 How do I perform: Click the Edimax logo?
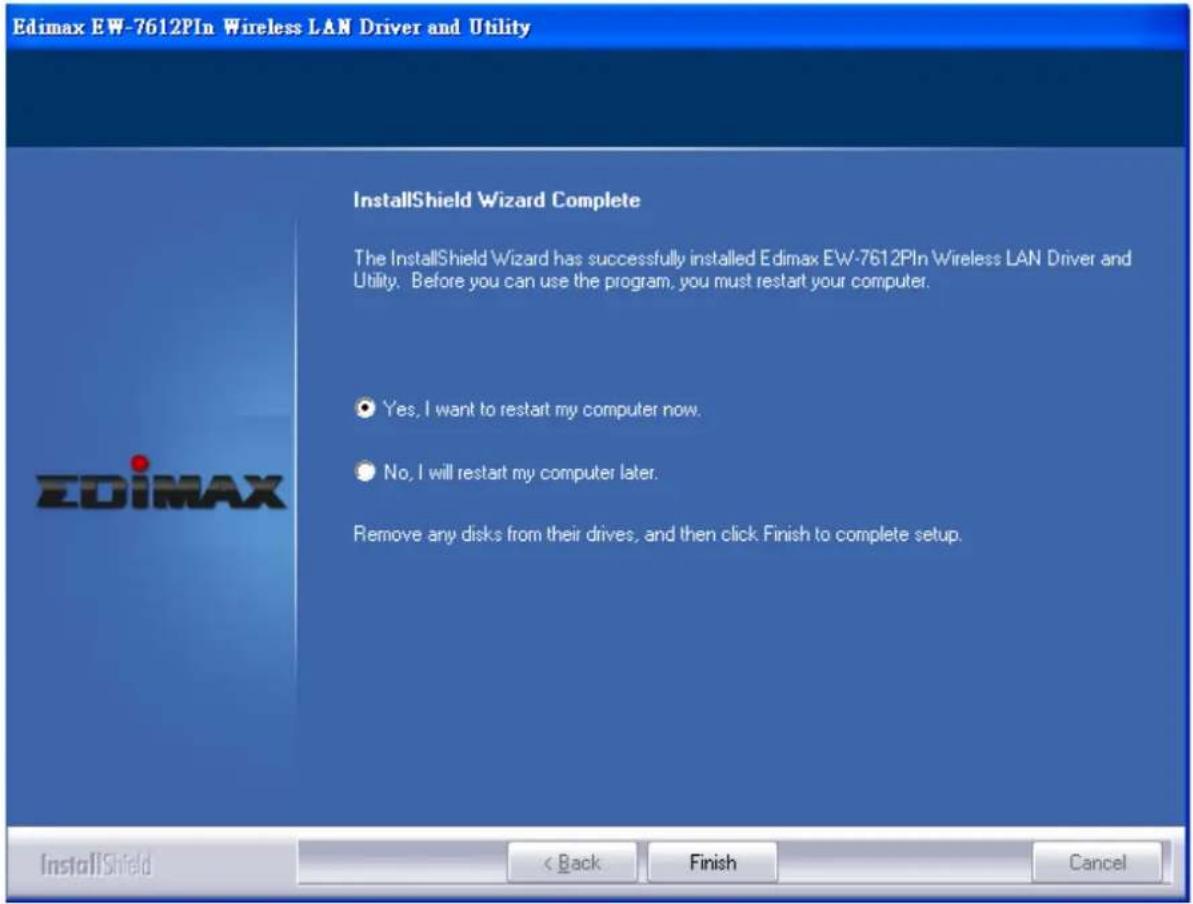point(161,483)
